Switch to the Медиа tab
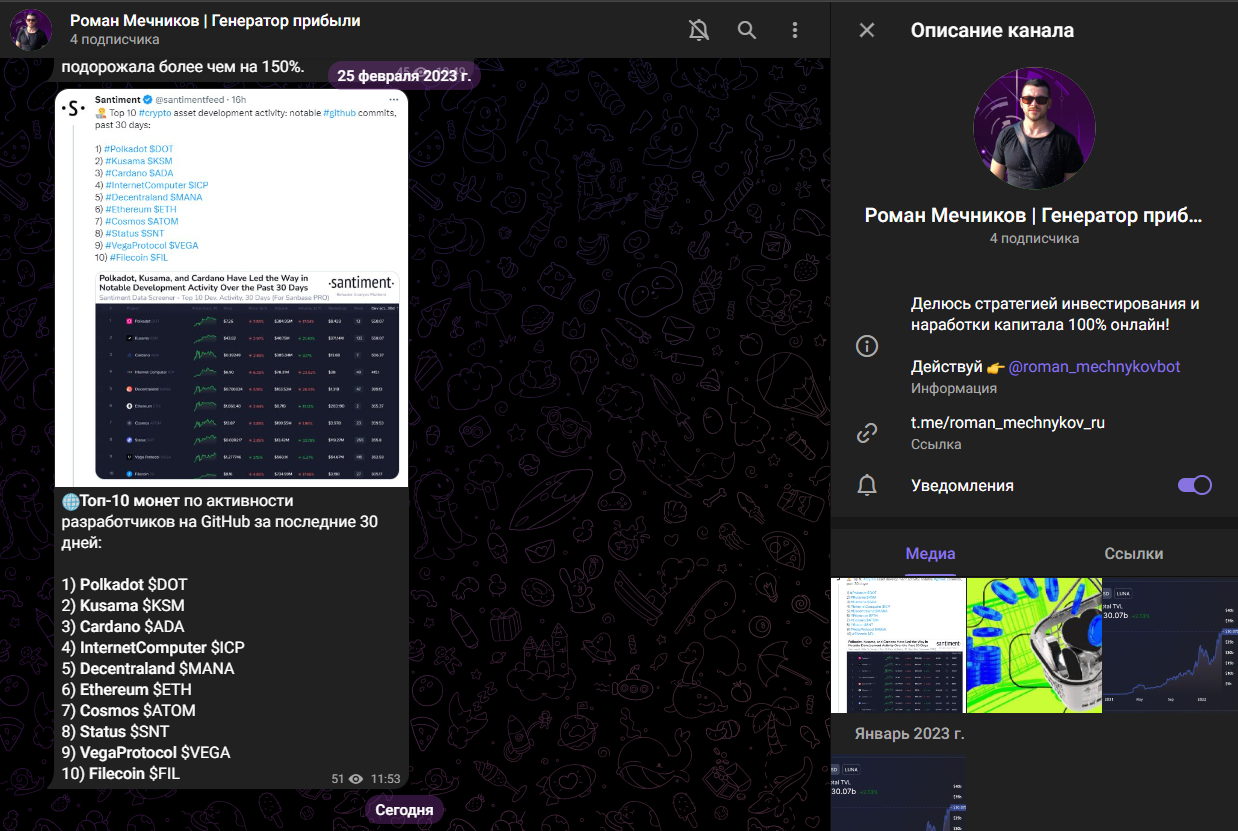Screen dimensions: 1238x831 tap(930, 553)
